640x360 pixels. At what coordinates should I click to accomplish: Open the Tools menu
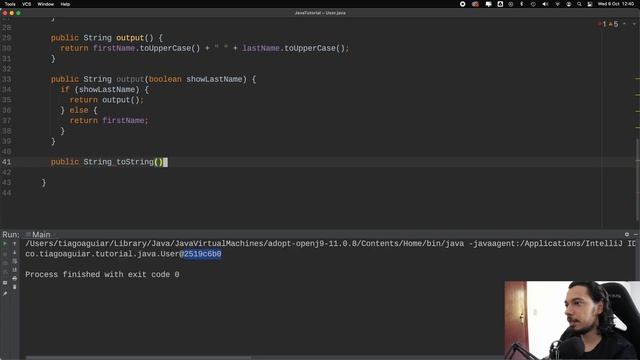tap(10, 4)
